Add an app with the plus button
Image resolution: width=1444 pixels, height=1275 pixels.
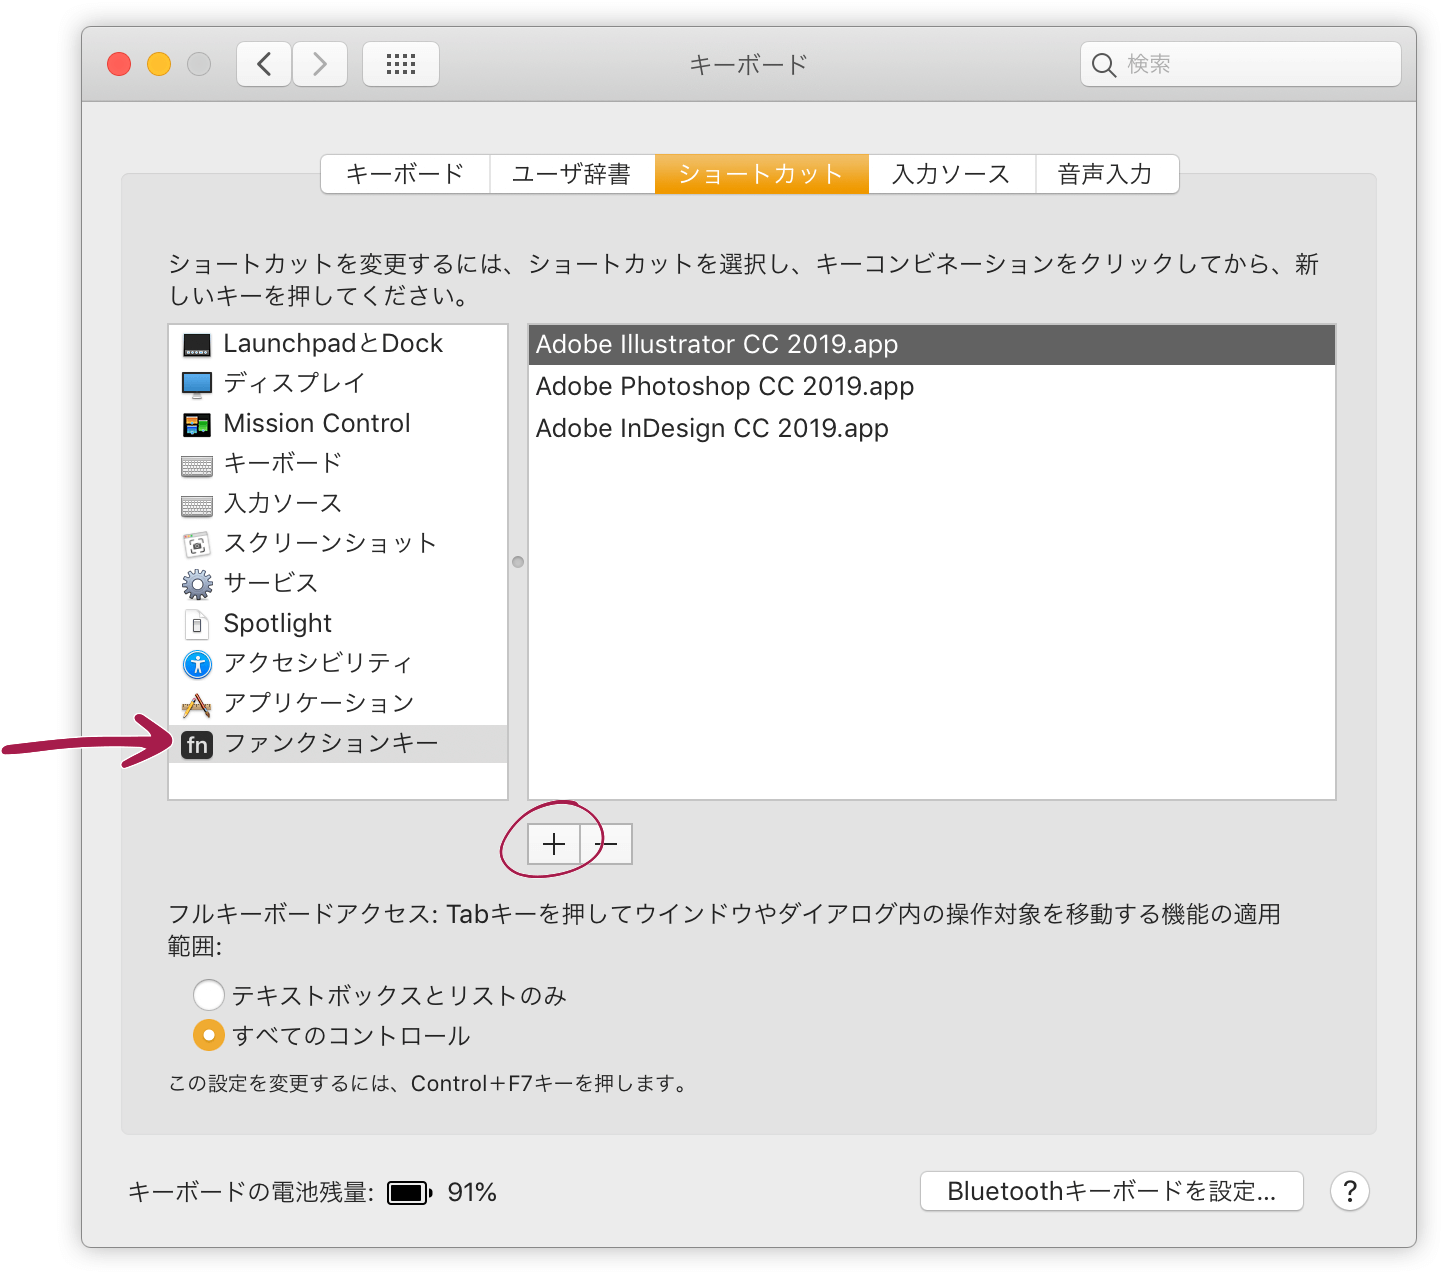coord(554,845)
